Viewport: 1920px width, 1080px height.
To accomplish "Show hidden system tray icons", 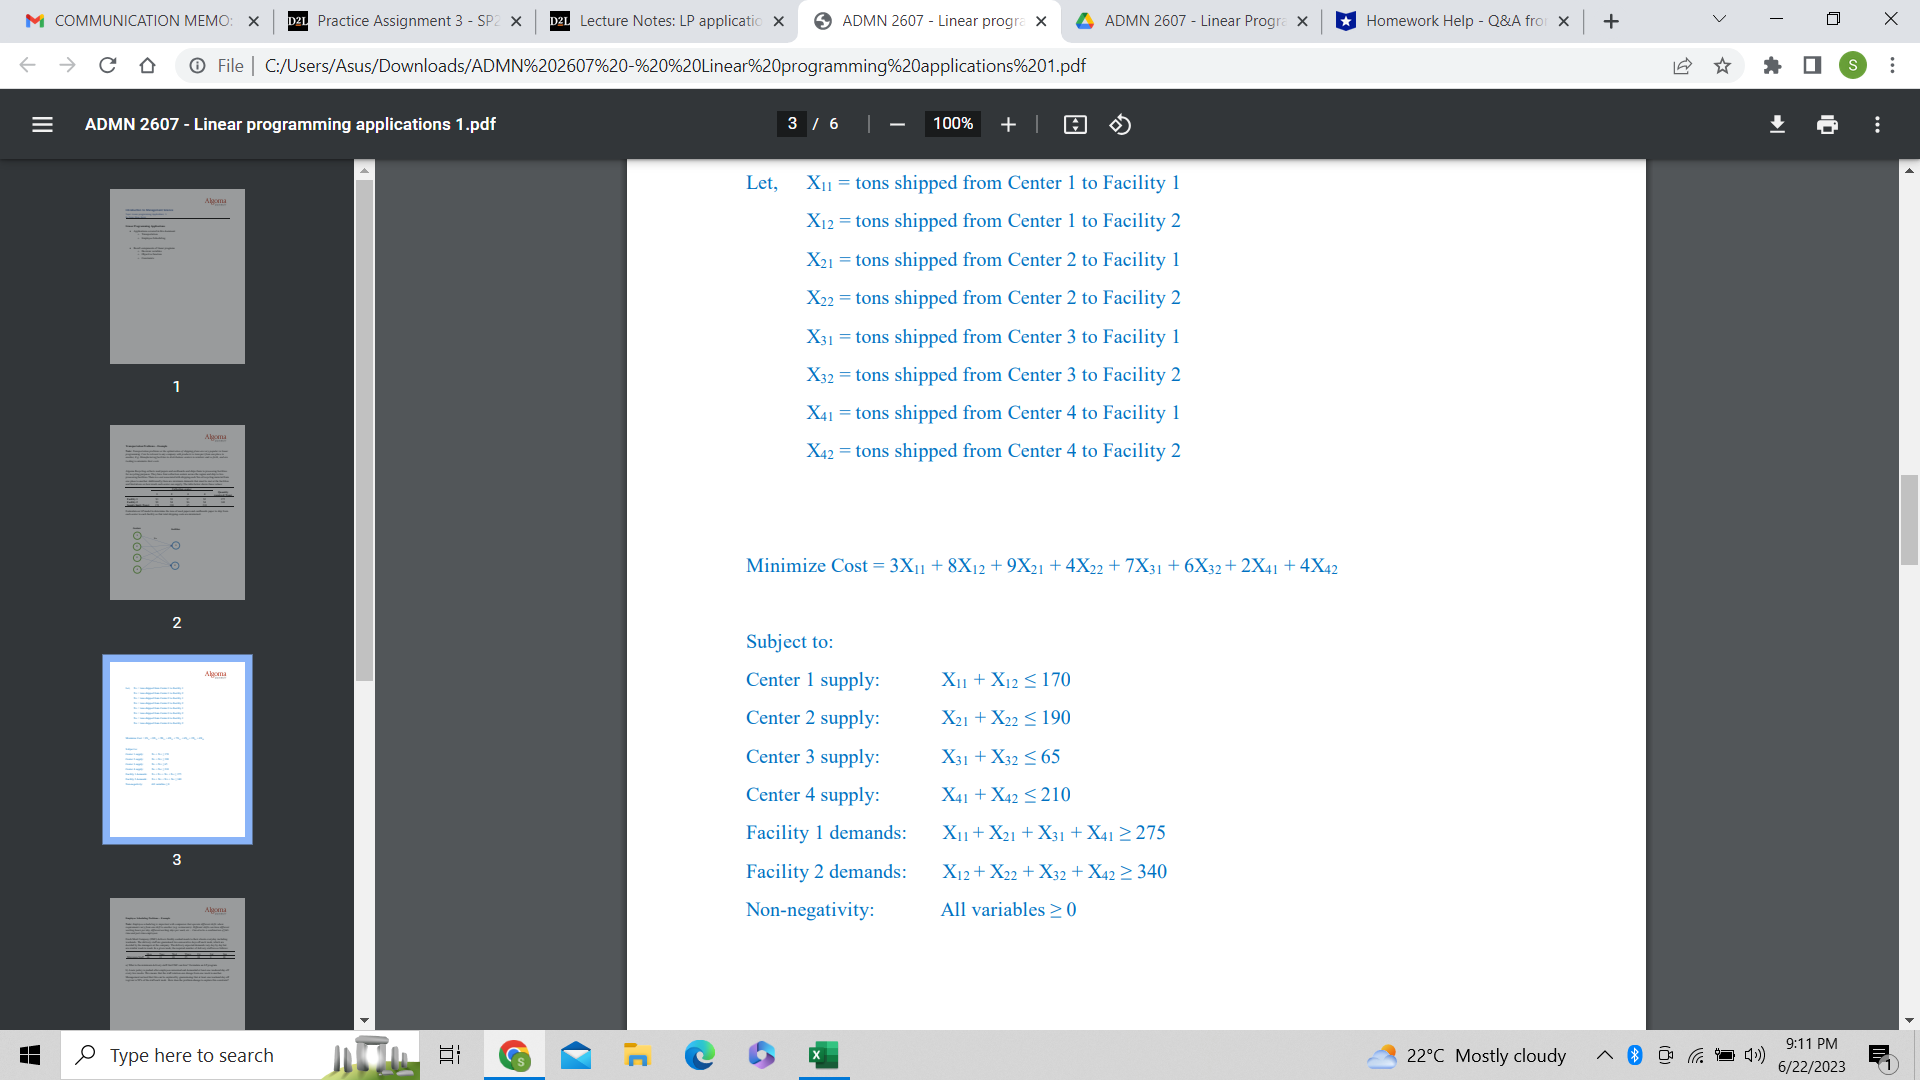I will [x=1604, y=1055].
